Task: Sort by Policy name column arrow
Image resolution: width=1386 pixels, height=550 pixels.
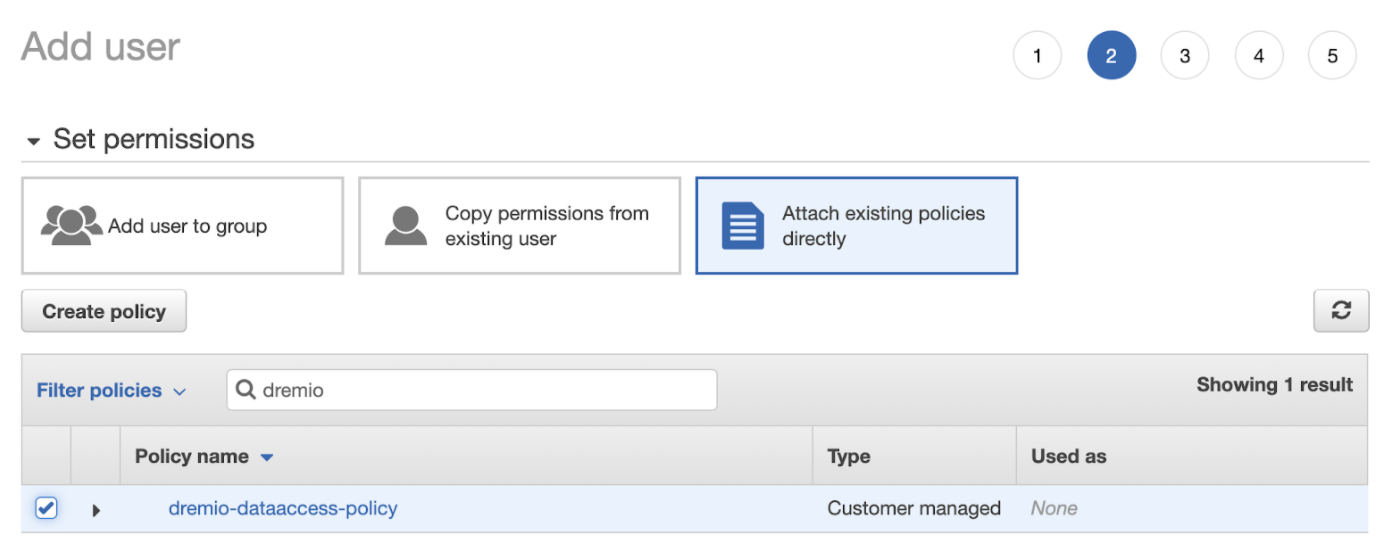Action: [x=267, y=457]
